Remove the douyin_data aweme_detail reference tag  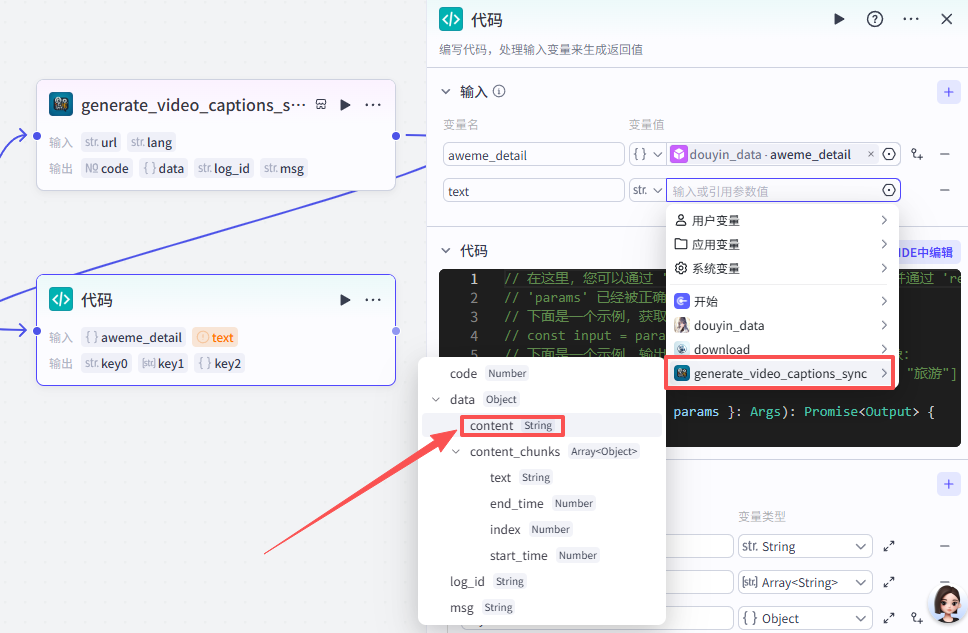click(870, 154)
